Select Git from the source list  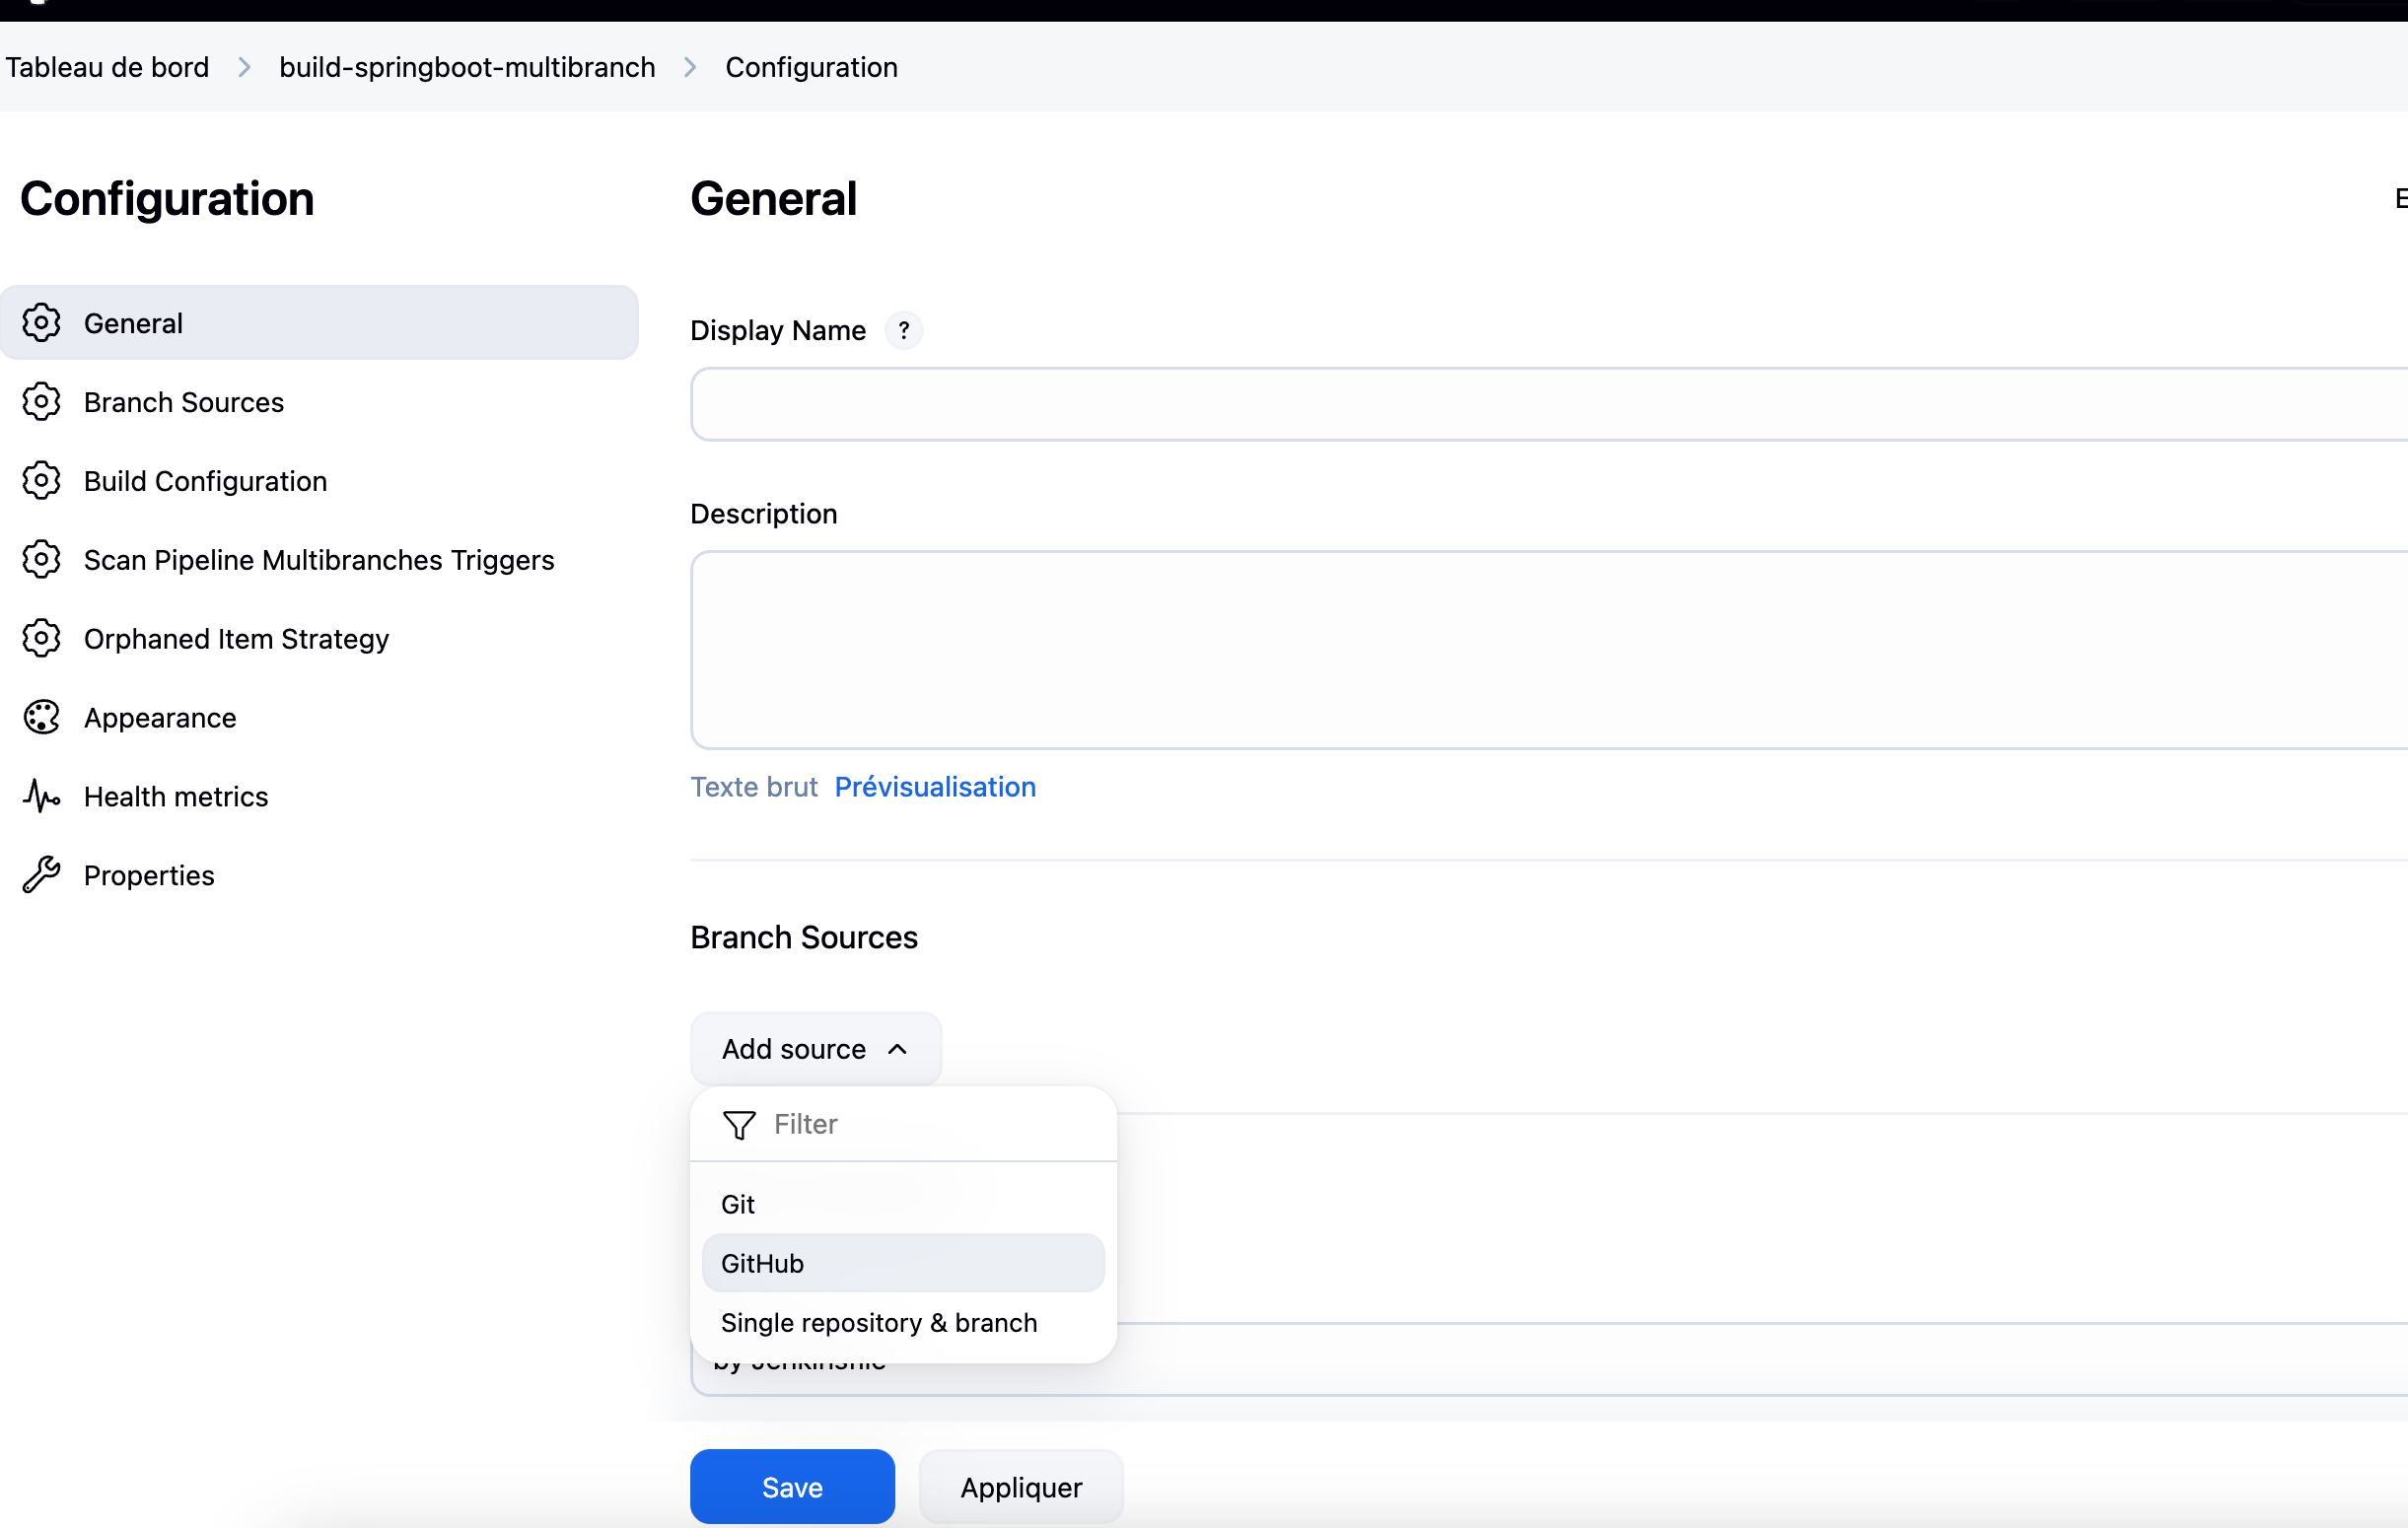tap(738, 1204)
